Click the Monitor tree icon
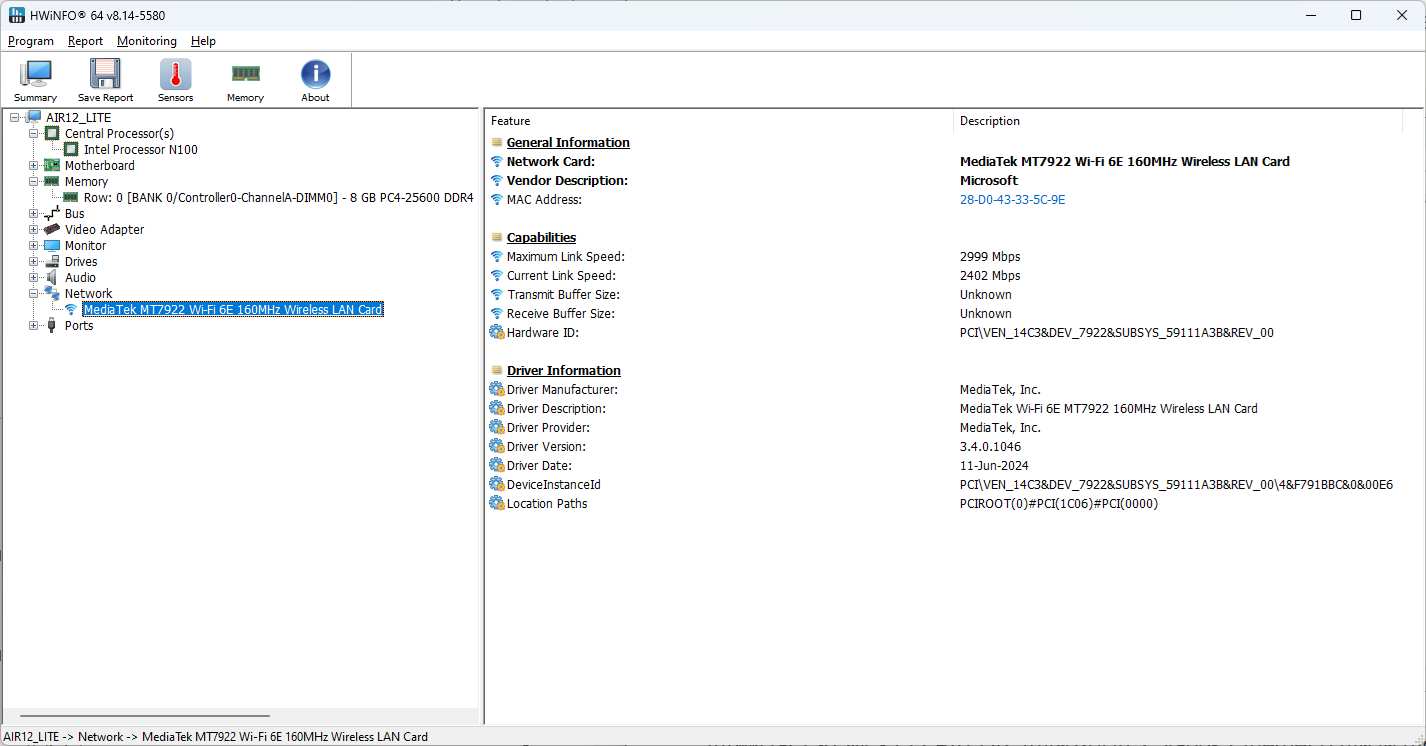1426x746 pixels. [x=52, y=246]
